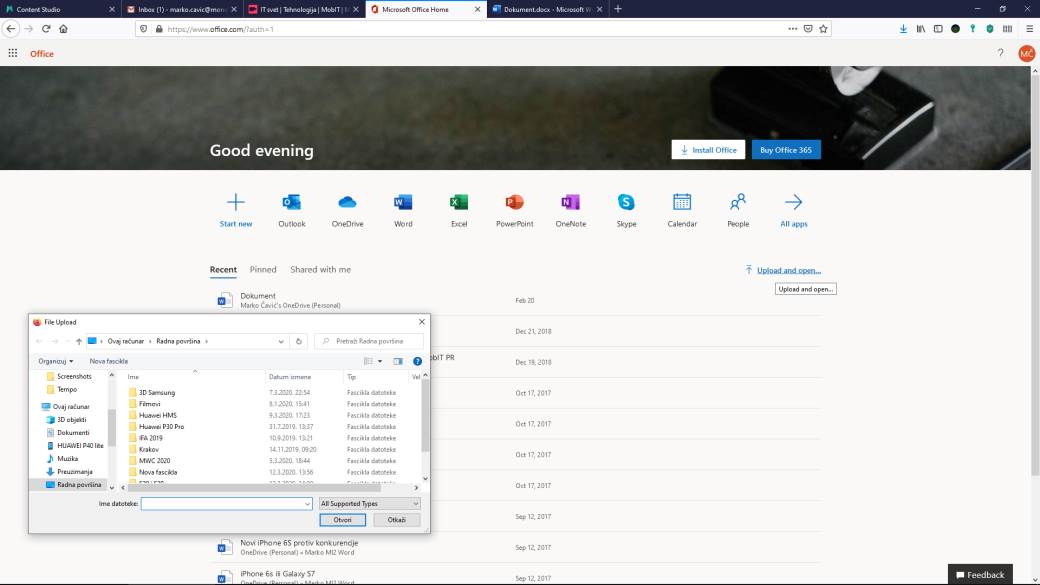Click the help icon in File Upload dialog
This screenshot has height=585, width=1040.
click(x=417, y=361)
